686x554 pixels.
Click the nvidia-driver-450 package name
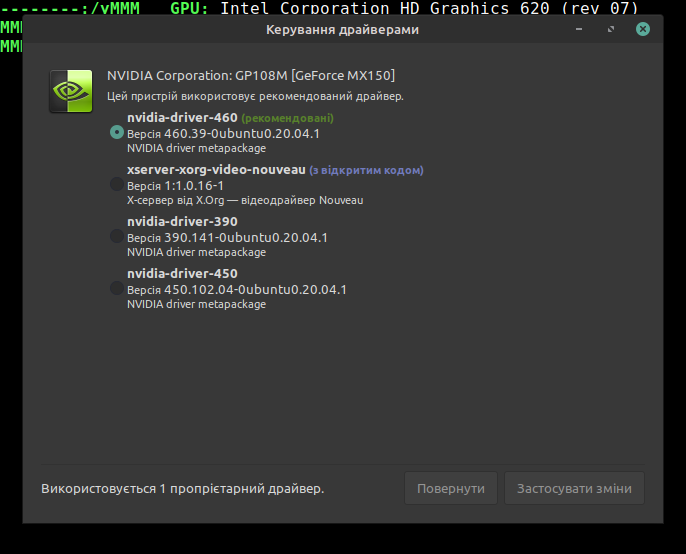coord(182,274)
